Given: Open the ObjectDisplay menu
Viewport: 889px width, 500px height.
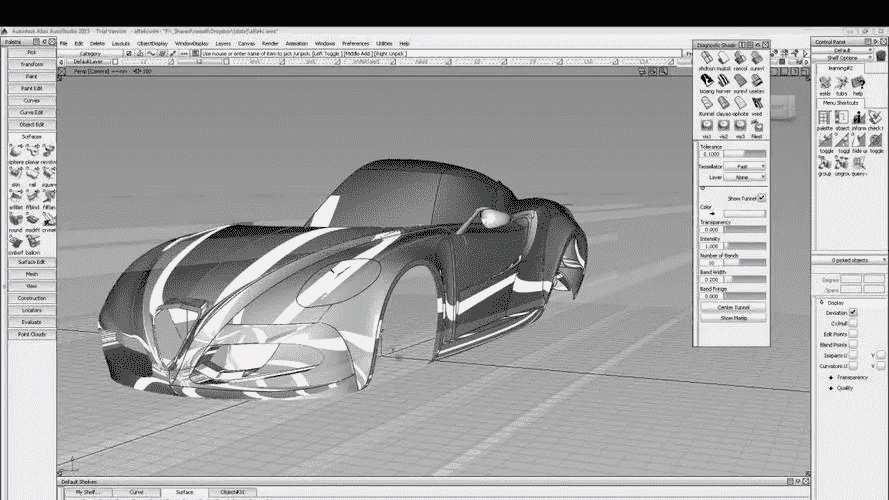Looking at the screenshot, I should pos(152,44).
